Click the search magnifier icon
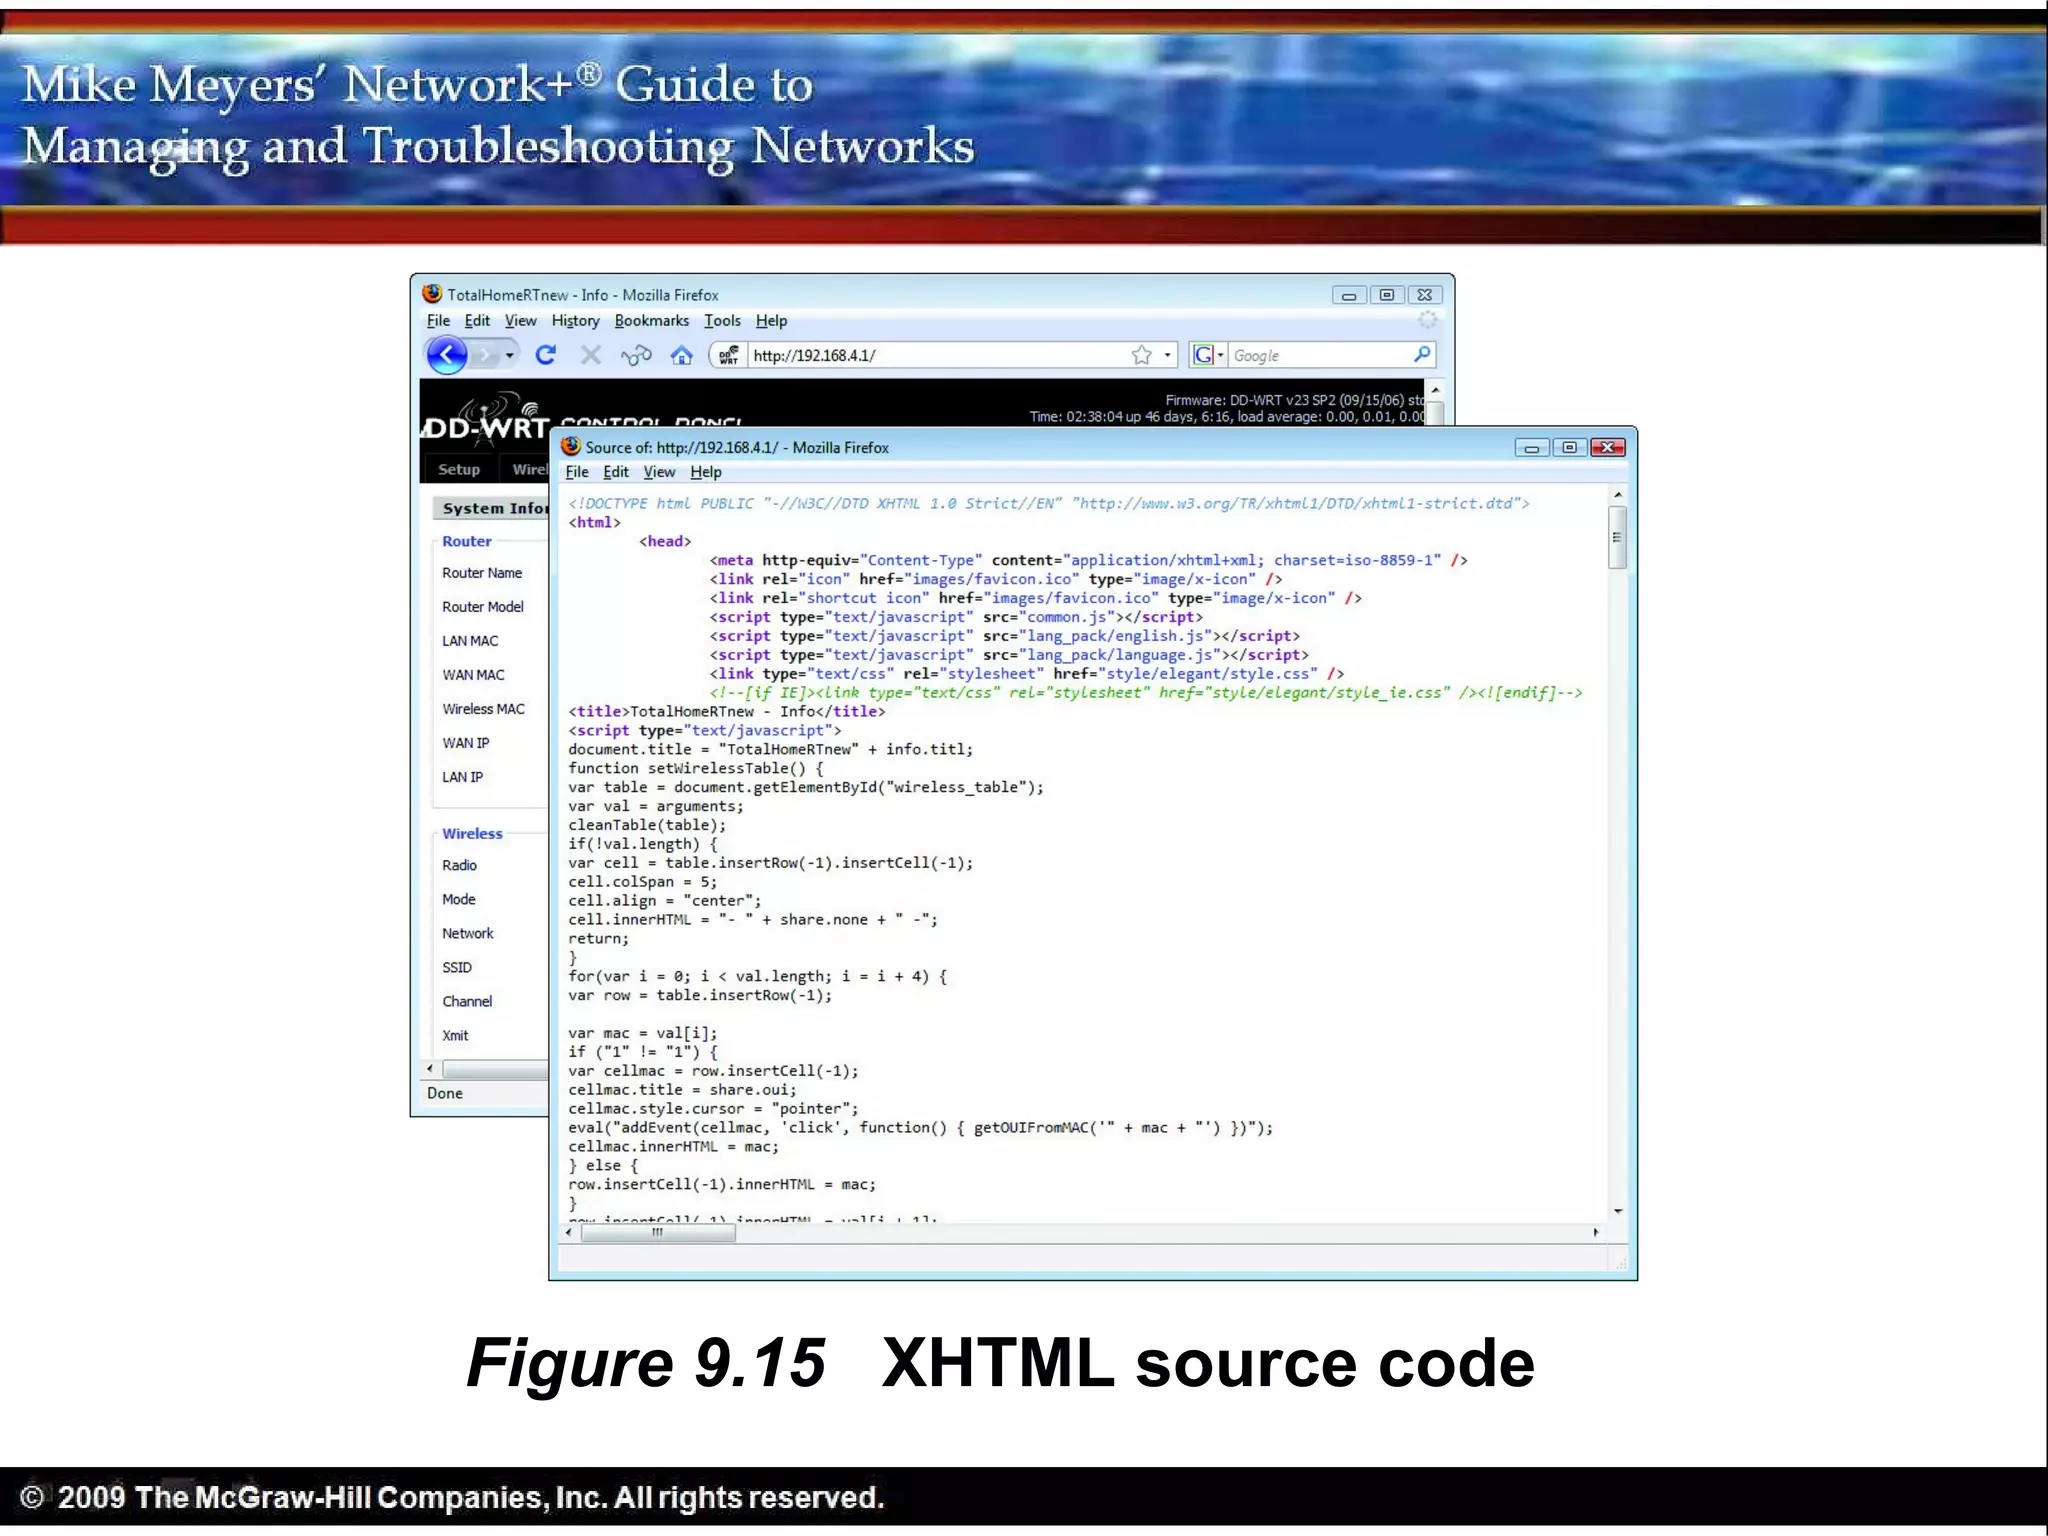The image size is (2048, 1536). (1422, 354)
